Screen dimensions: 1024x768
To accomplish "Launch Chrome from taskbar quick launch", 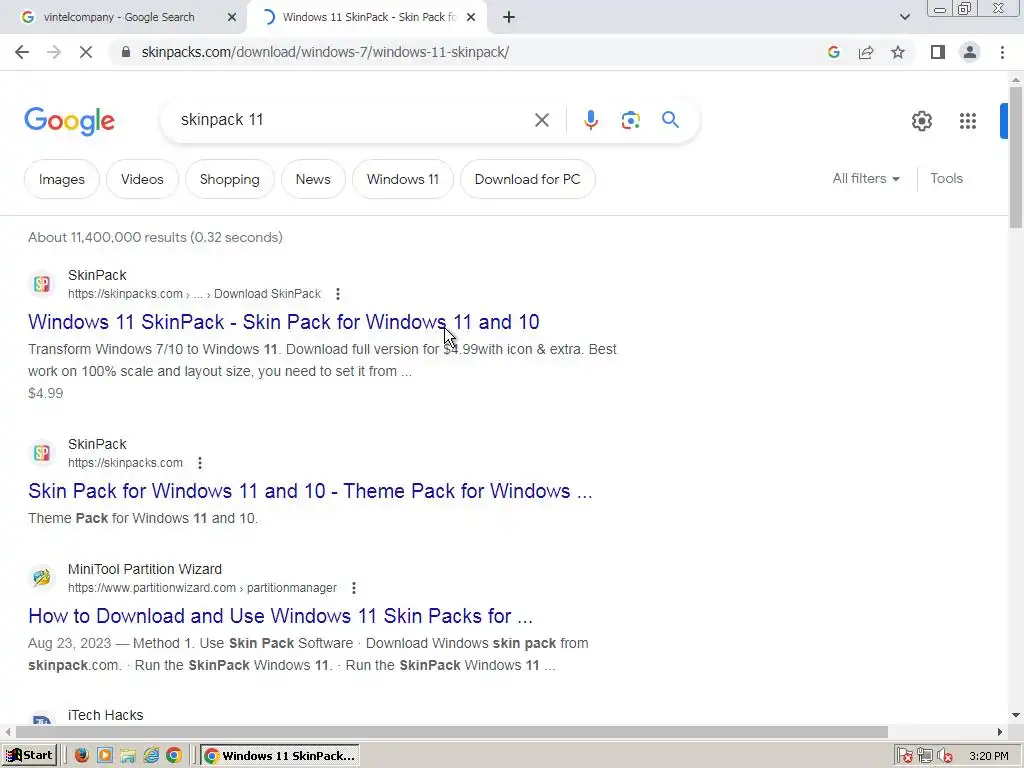I will pyautogui.click(x=174, y=756).
